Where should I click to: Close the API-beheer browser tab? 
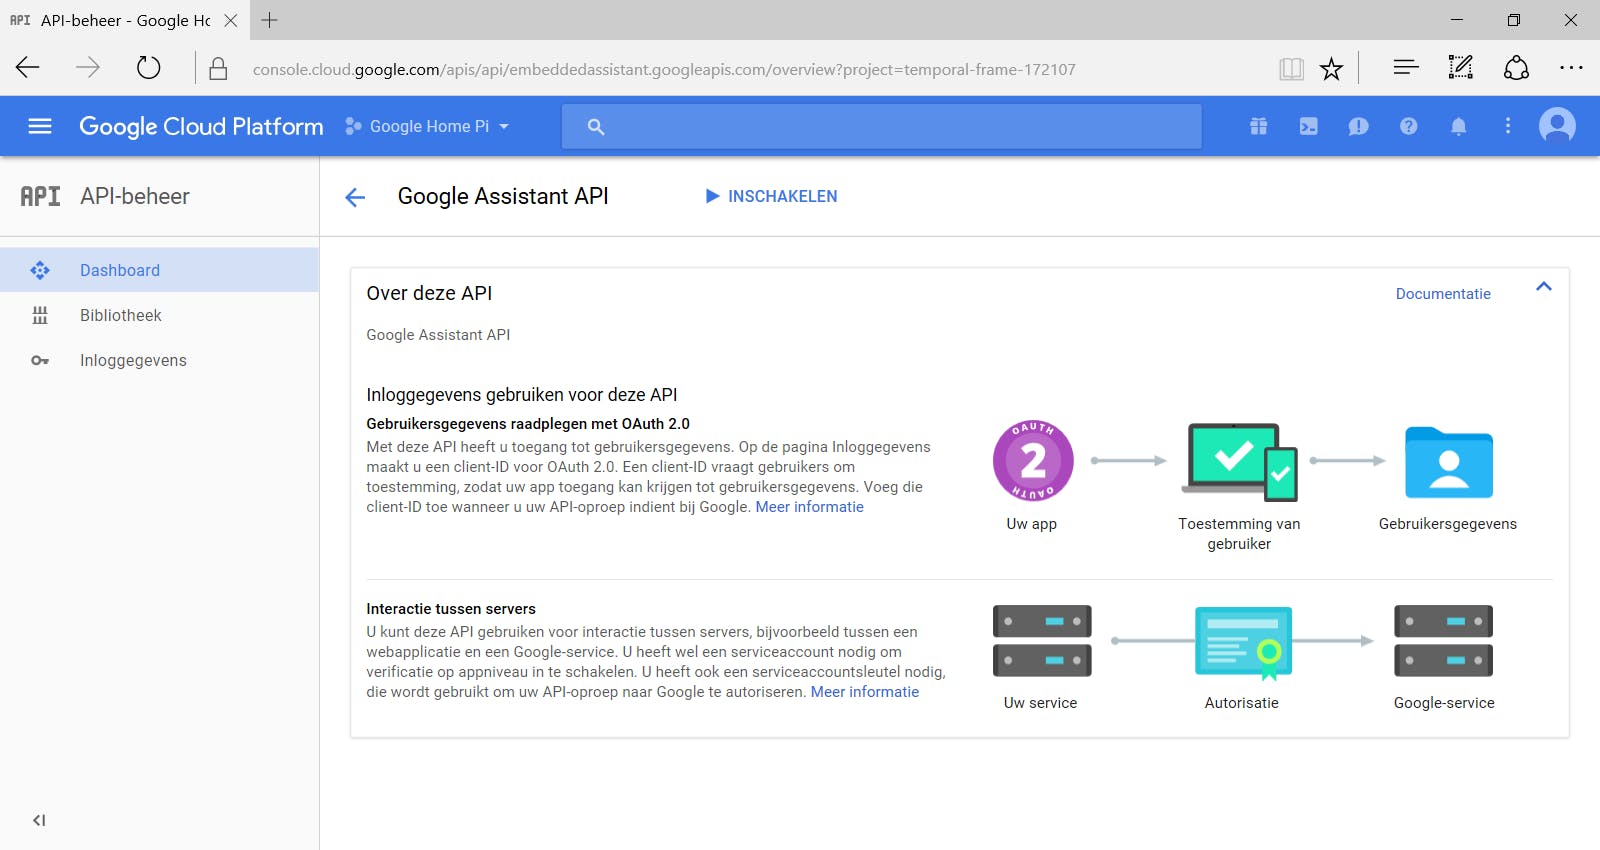point(231,20)
